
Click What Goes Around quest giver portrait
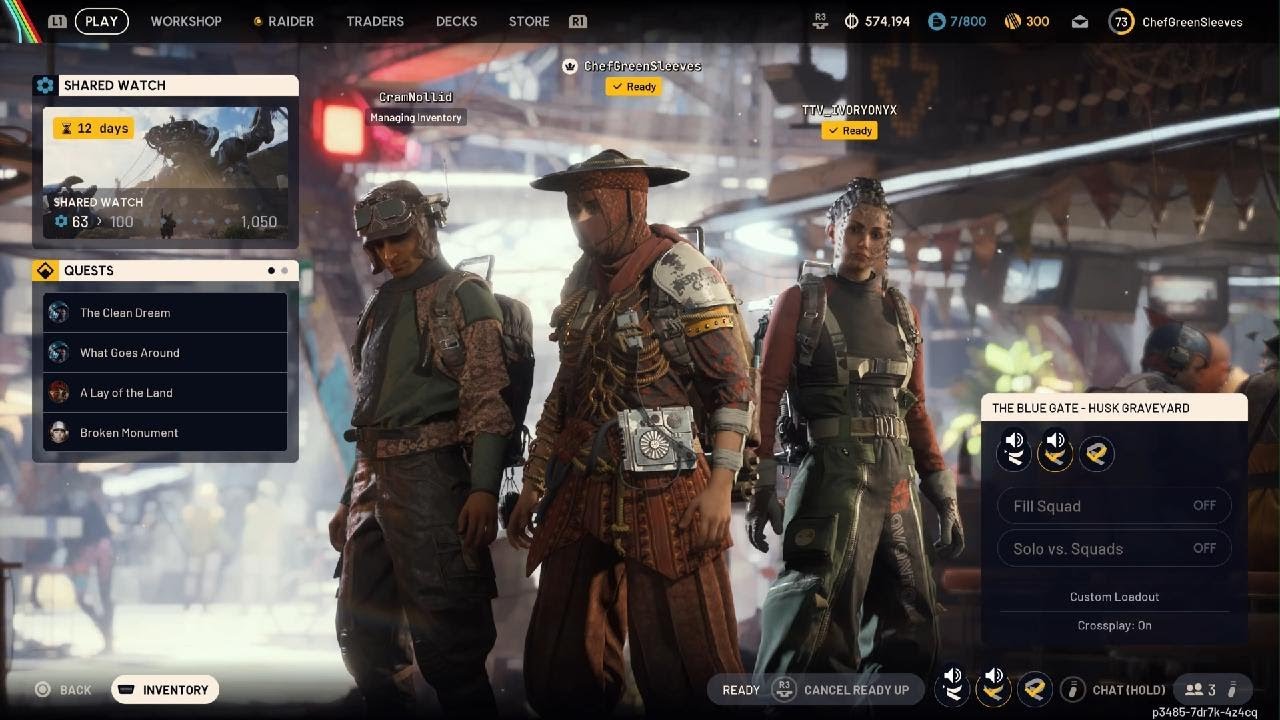59,352
